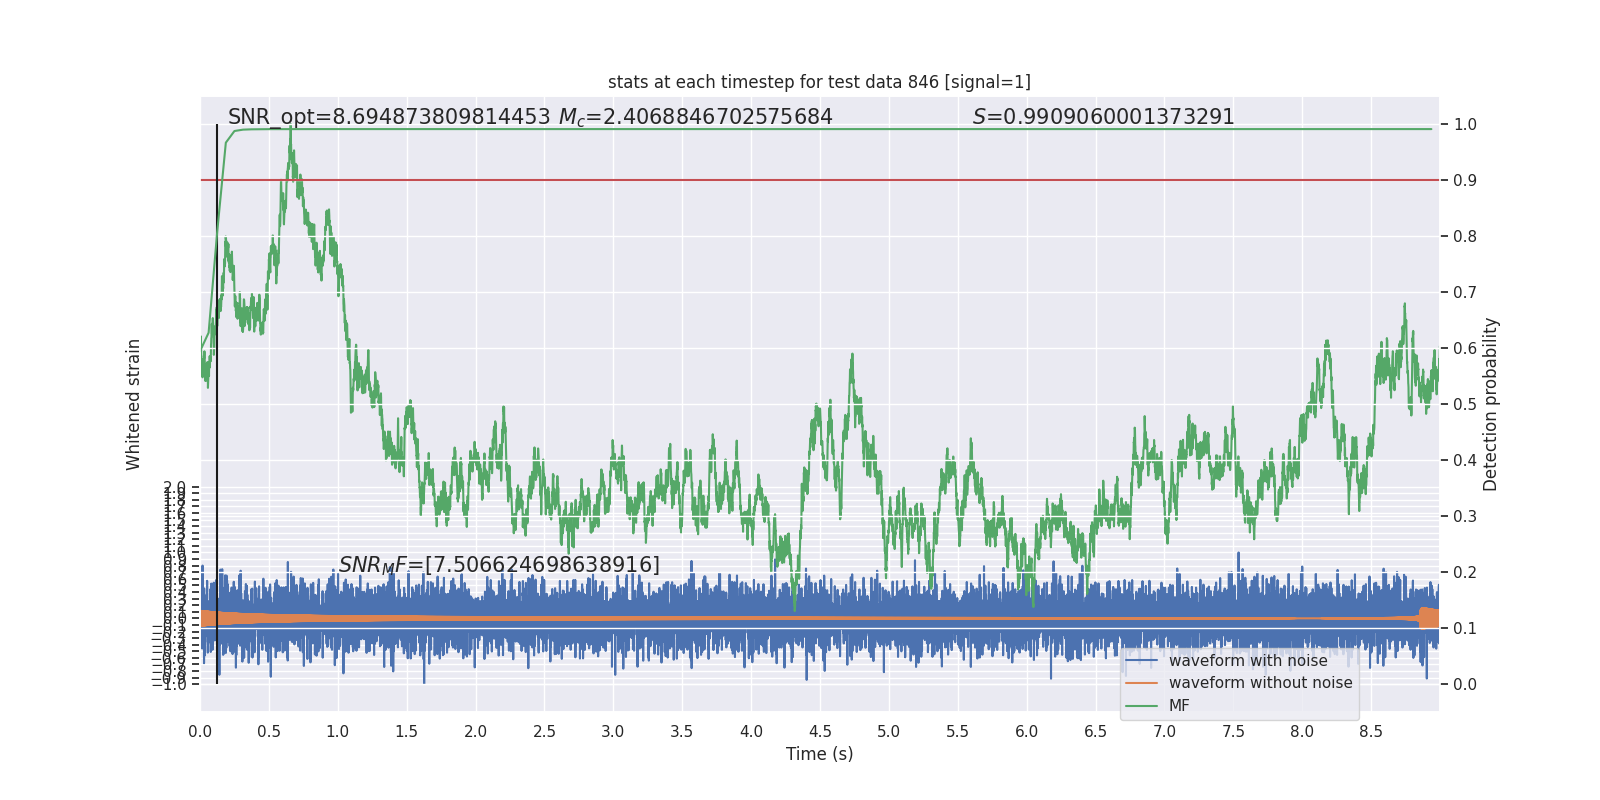
Task: Click the right-axis tick label 0.7
Action: click(x=1465, y=293)
